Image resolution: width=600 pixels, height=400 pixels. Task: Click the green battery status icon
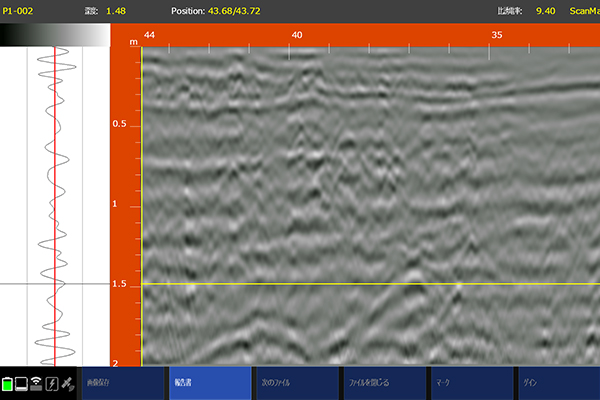[9, 384]
